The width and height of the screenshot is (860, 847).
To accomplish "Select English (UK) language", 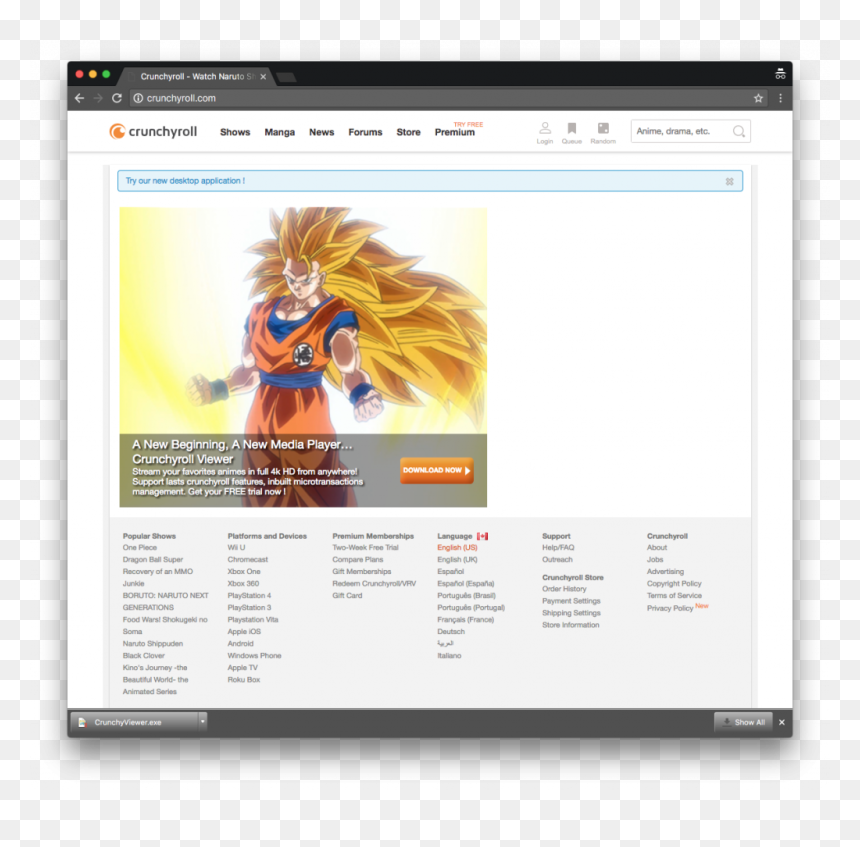I will coord(457,560).
